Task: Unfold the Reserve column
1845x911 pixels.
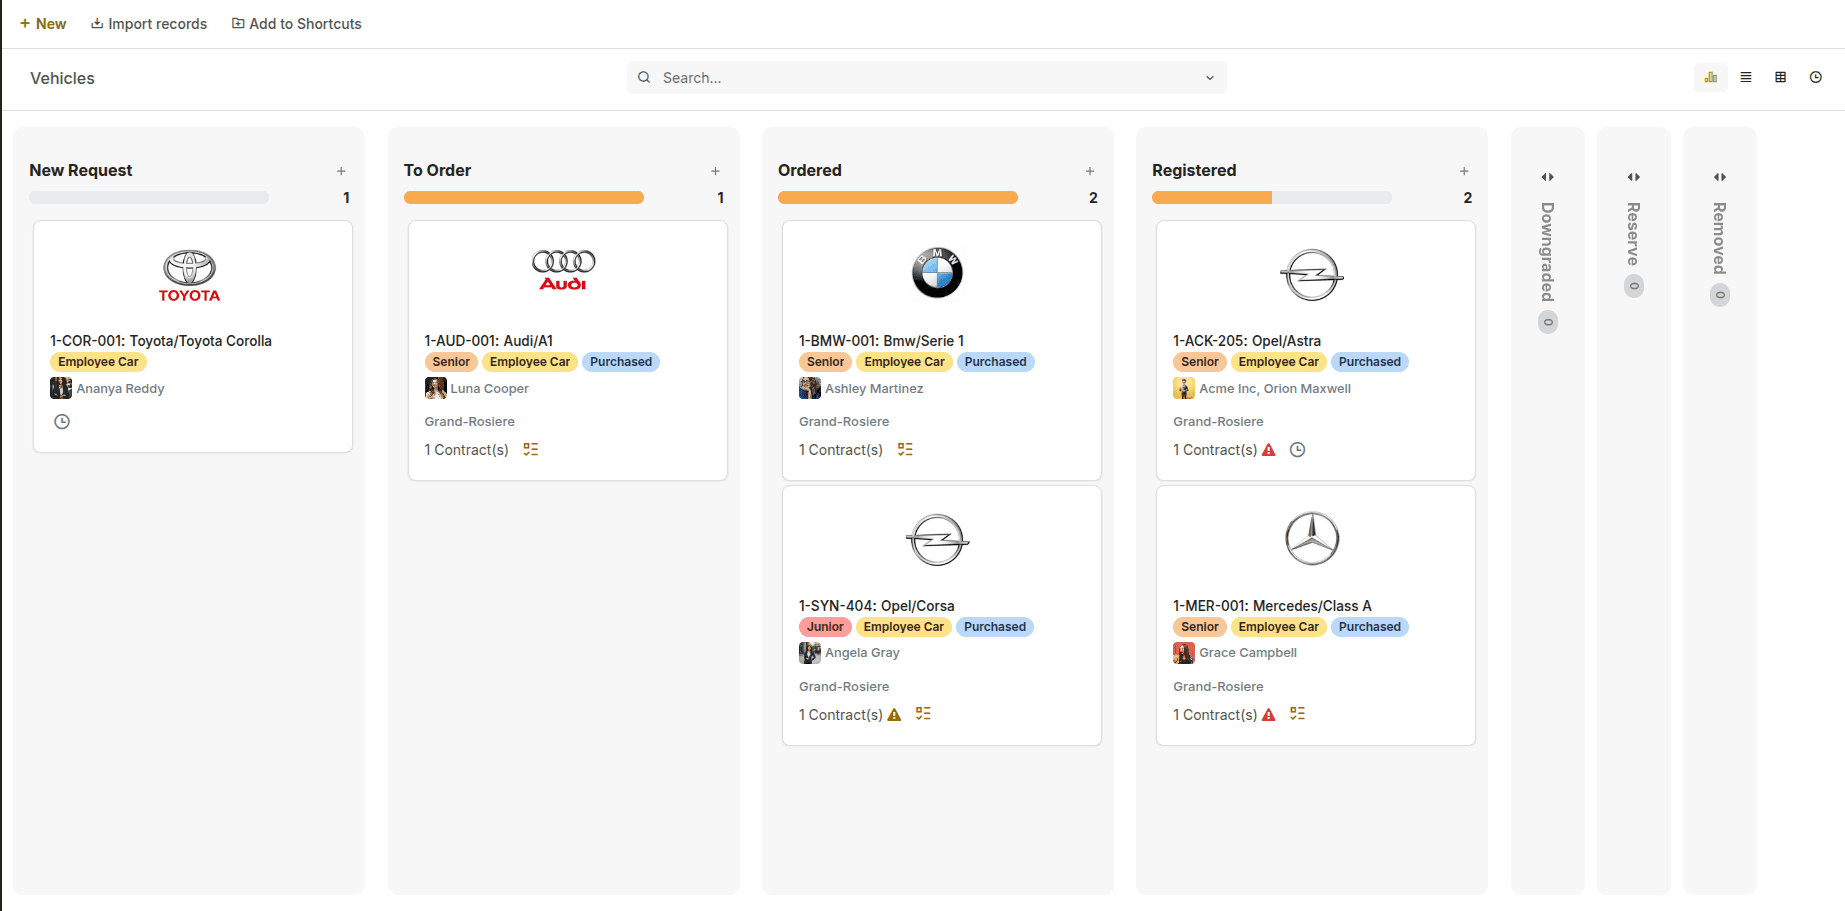Action: click(x=1633, y=176)
